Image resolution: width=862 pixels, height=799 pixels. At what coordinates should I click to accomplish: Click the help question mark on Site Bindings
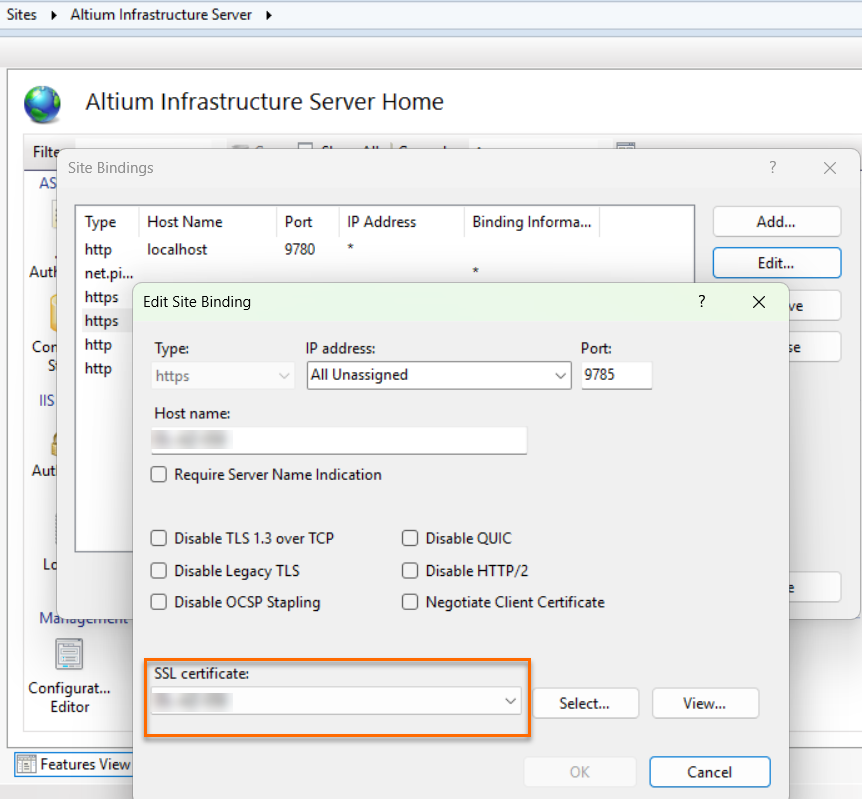(772, 167)
